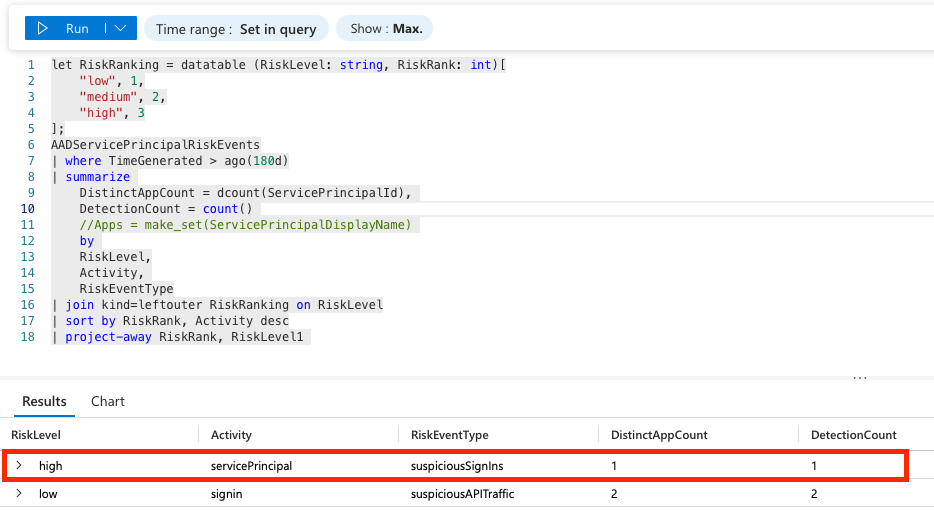Click the Run query button

pos(64,29)
